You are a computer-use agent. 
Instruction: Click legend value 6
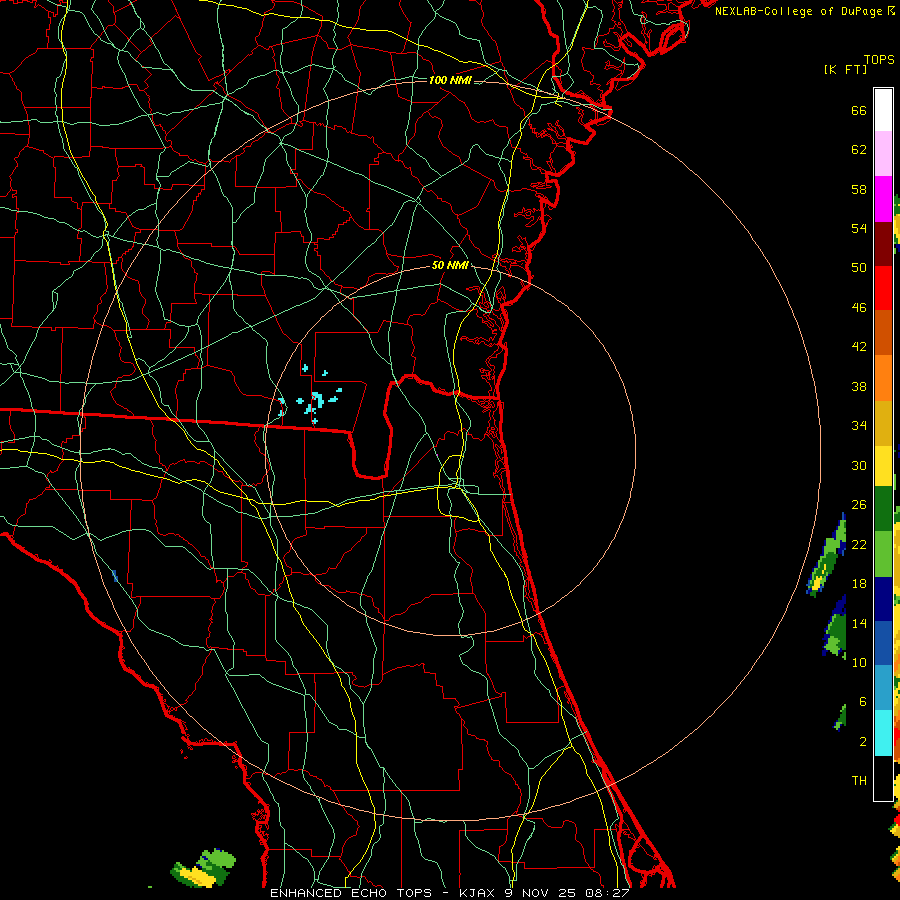863,701
